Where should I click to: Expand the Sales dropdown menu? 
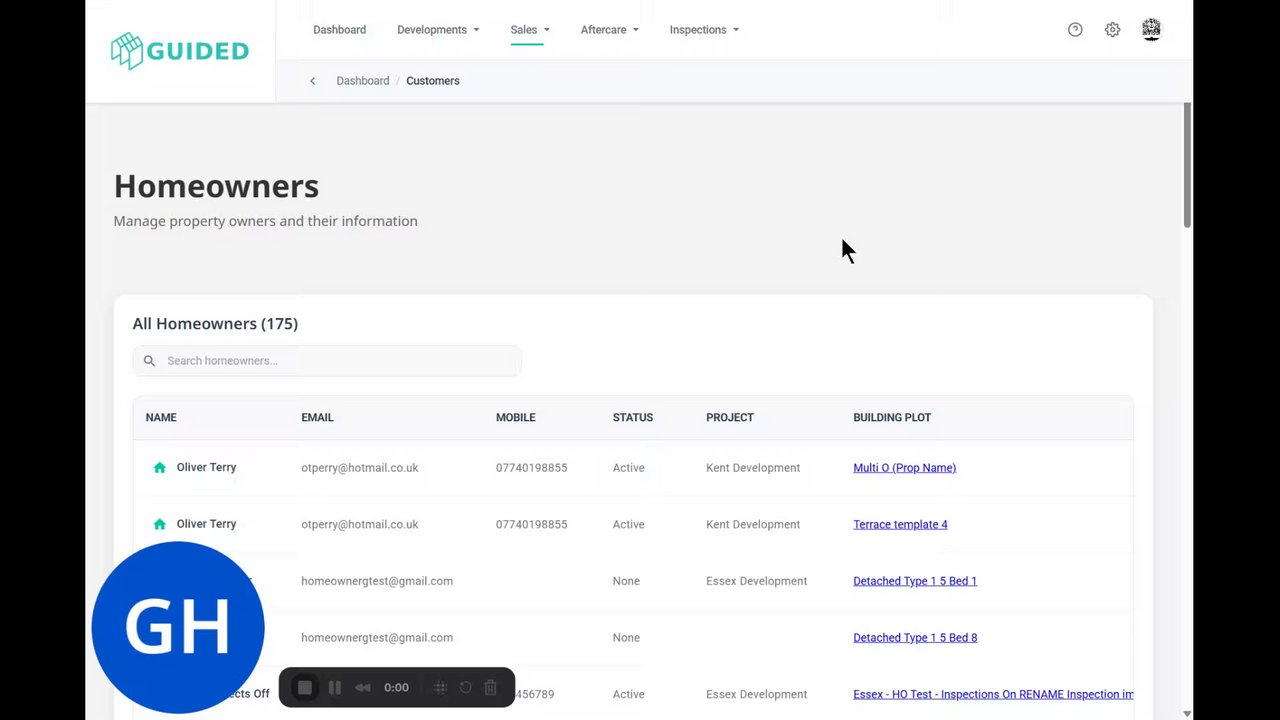coord(530,30)
